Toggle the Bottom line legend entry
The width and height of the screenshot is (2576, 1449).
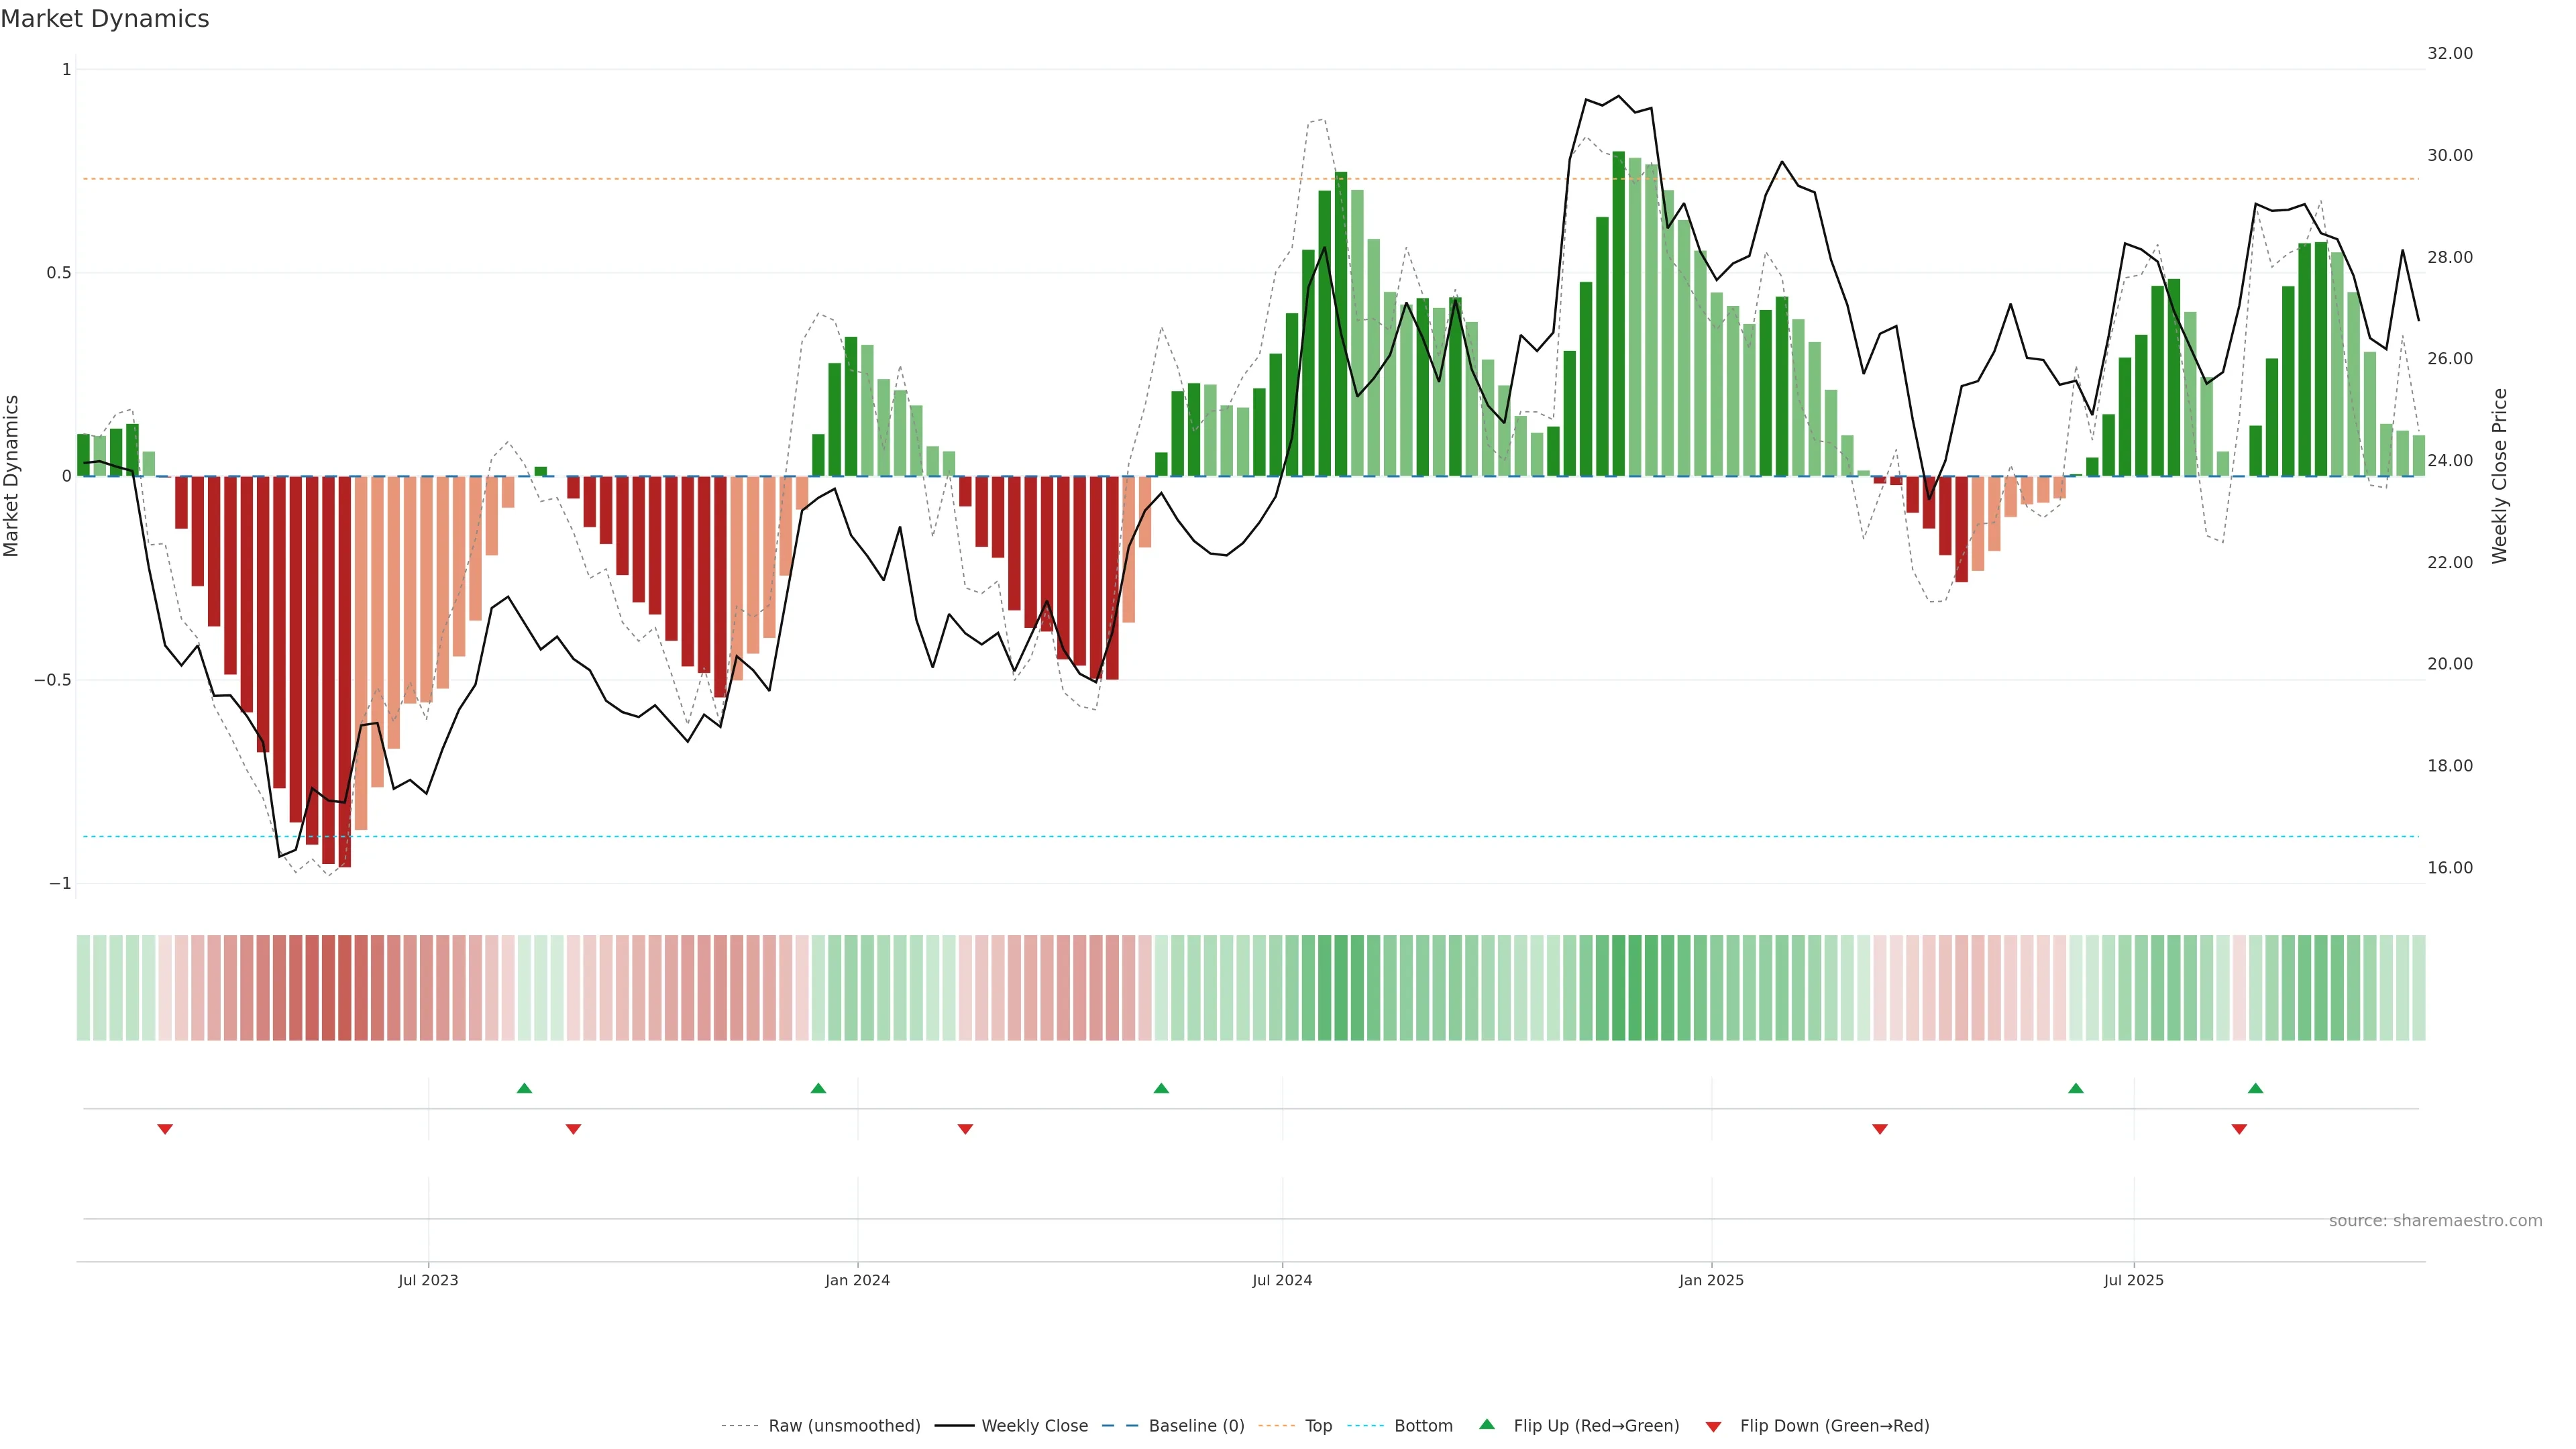(1423, 1426)
